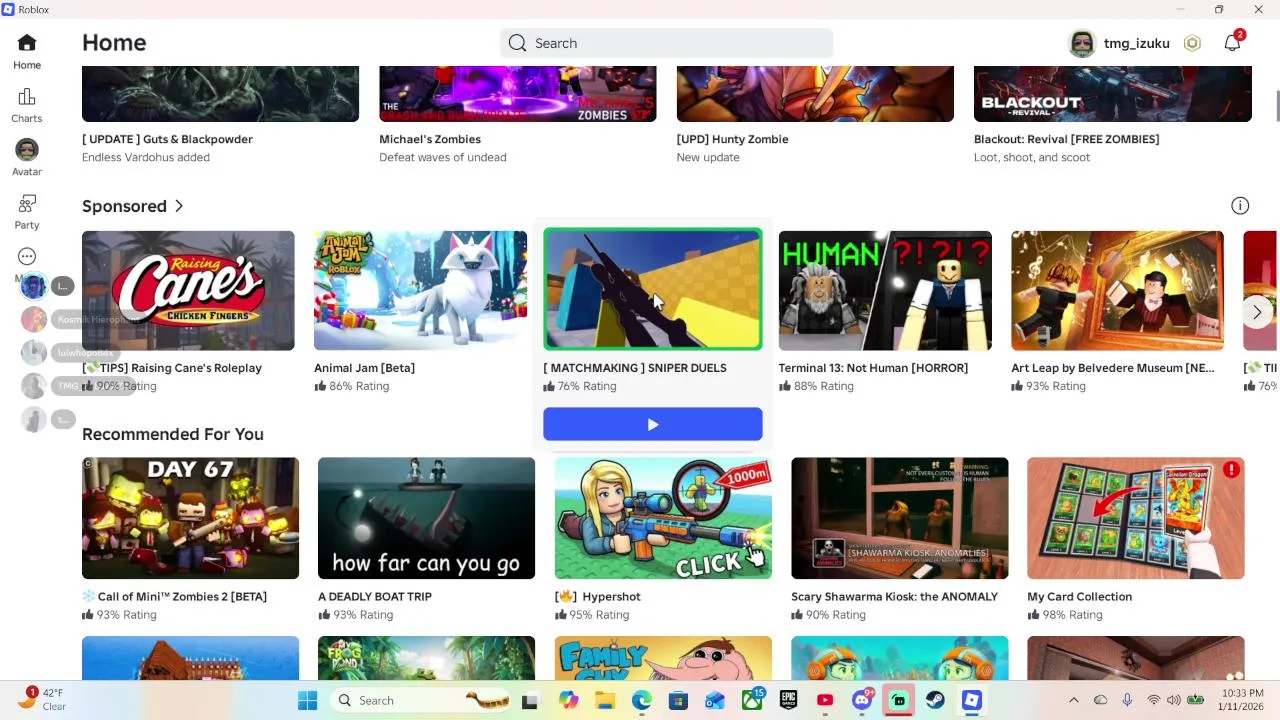Click the tmg_izuku profile avatar picture
Screen dimensions: 1280x720
tap(1082, 43)
